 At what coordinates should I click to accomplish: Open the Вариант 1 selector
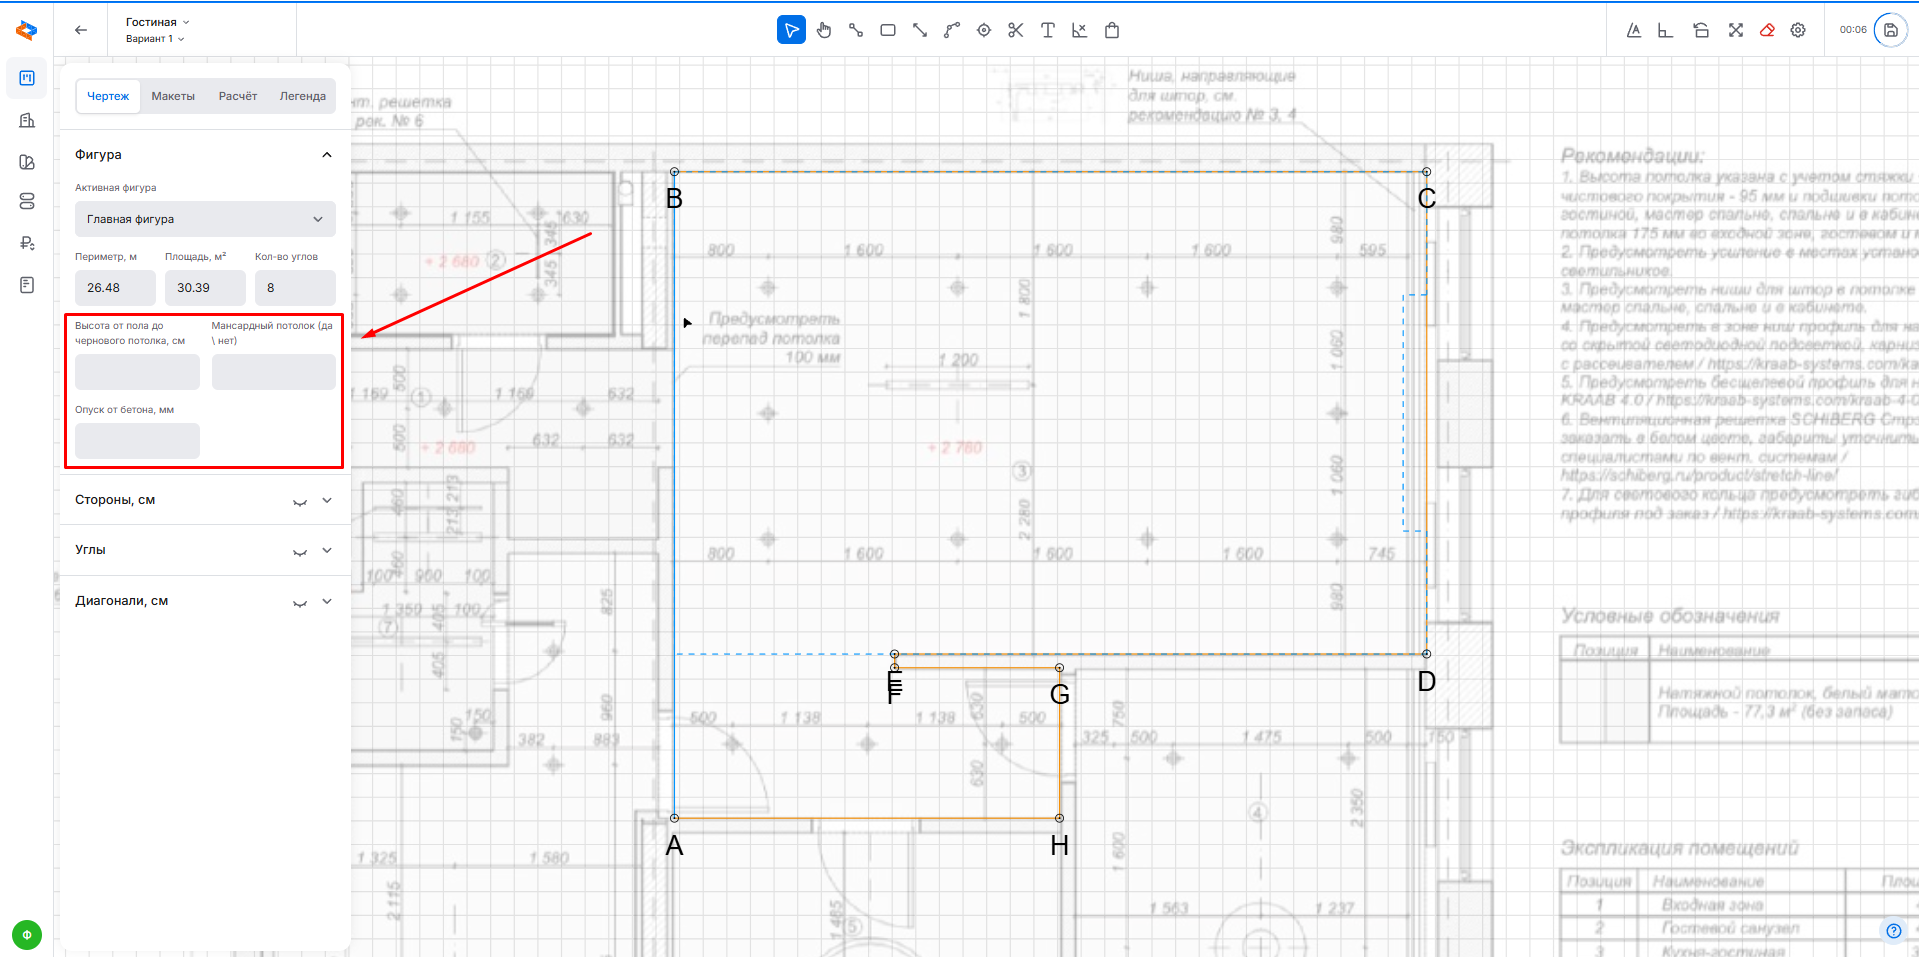[x=155, y=39]
